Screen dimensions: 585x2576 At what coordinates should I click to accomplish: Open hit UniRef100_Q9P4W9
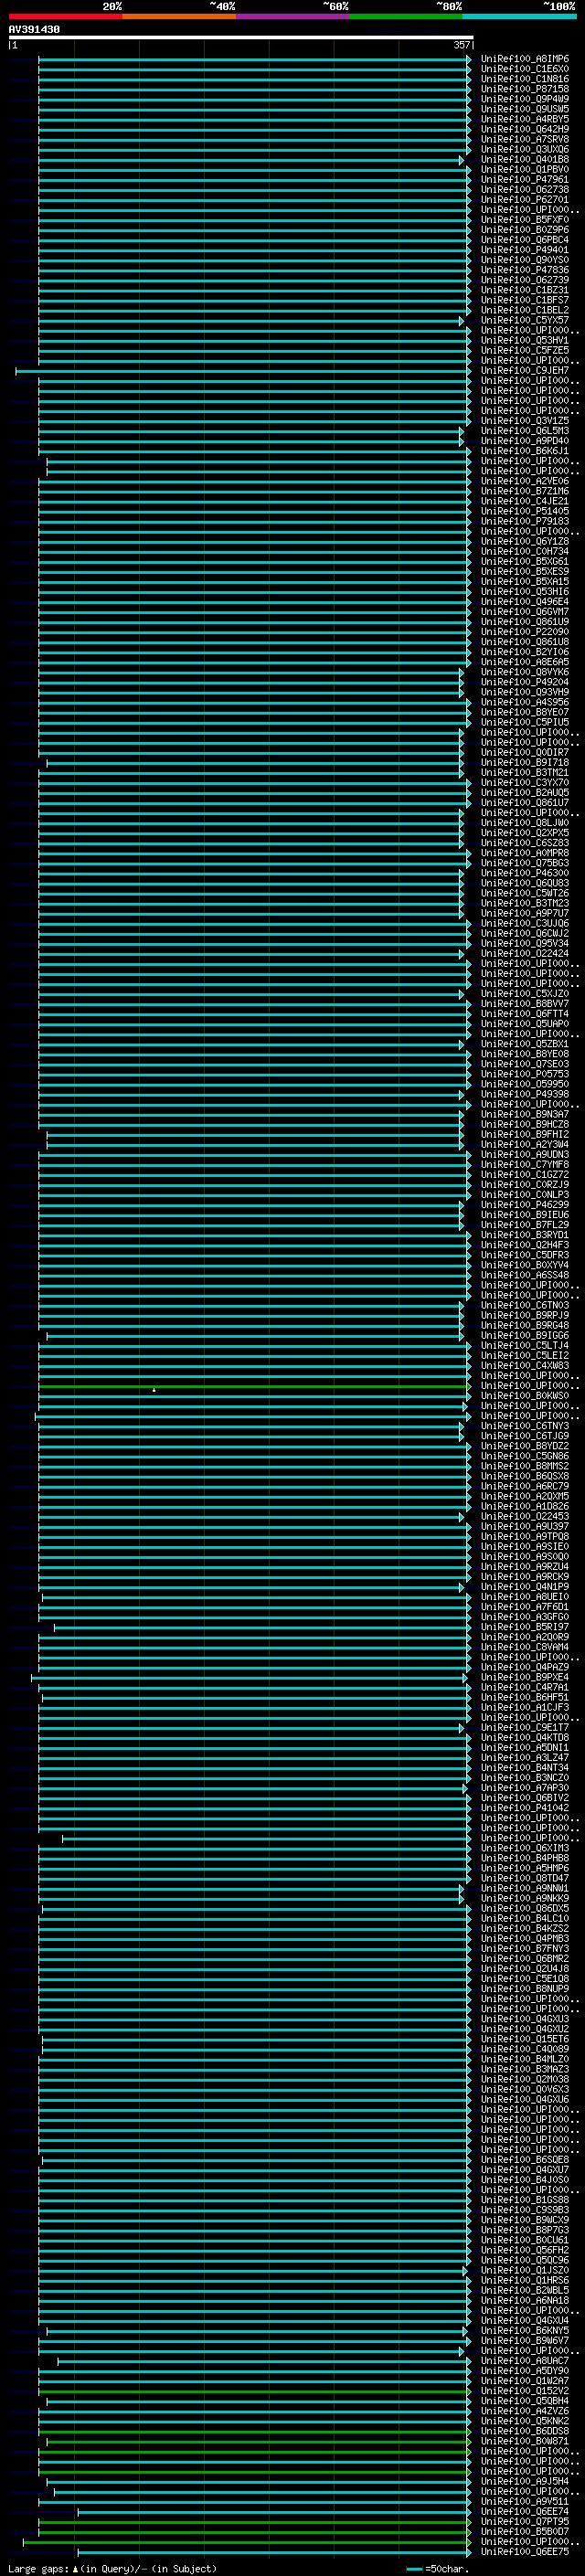click(x=524, y=99)
